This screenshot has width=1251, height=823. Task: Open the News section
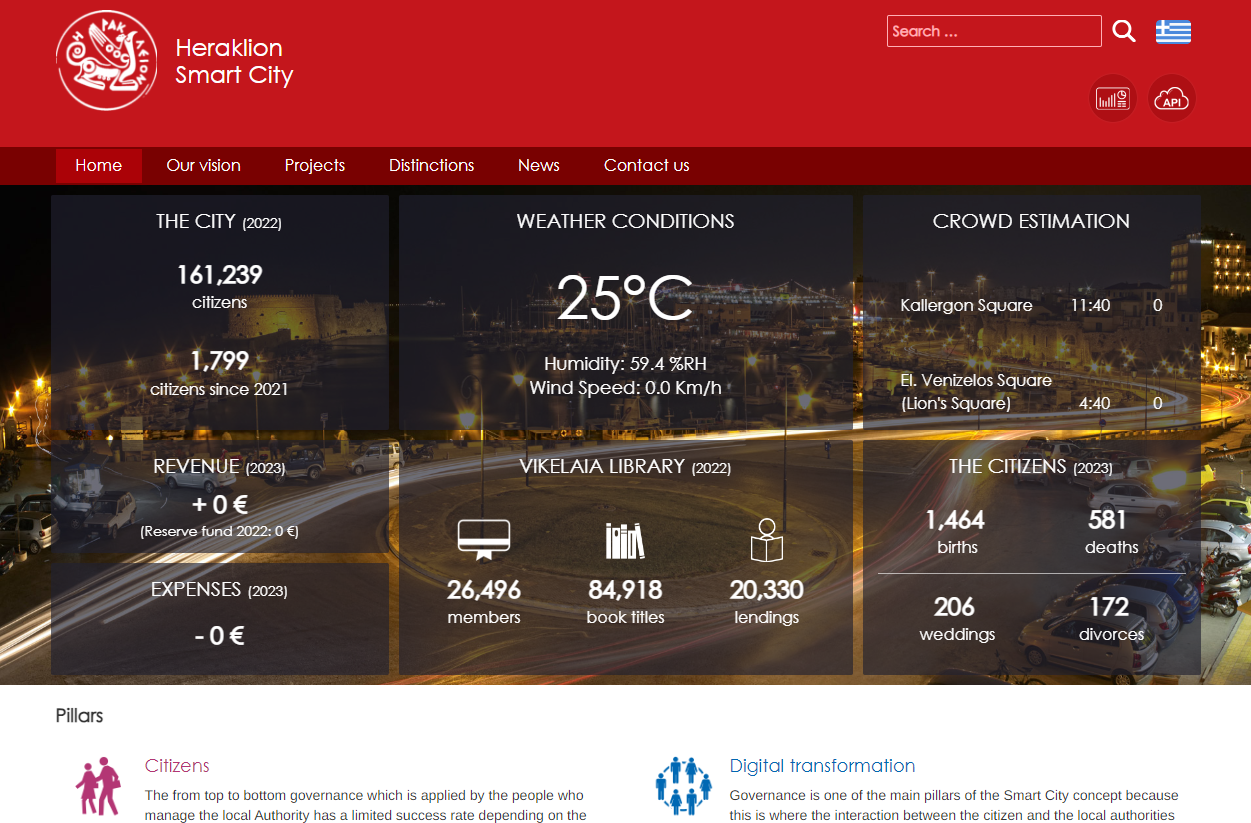[x=538, y=166]
